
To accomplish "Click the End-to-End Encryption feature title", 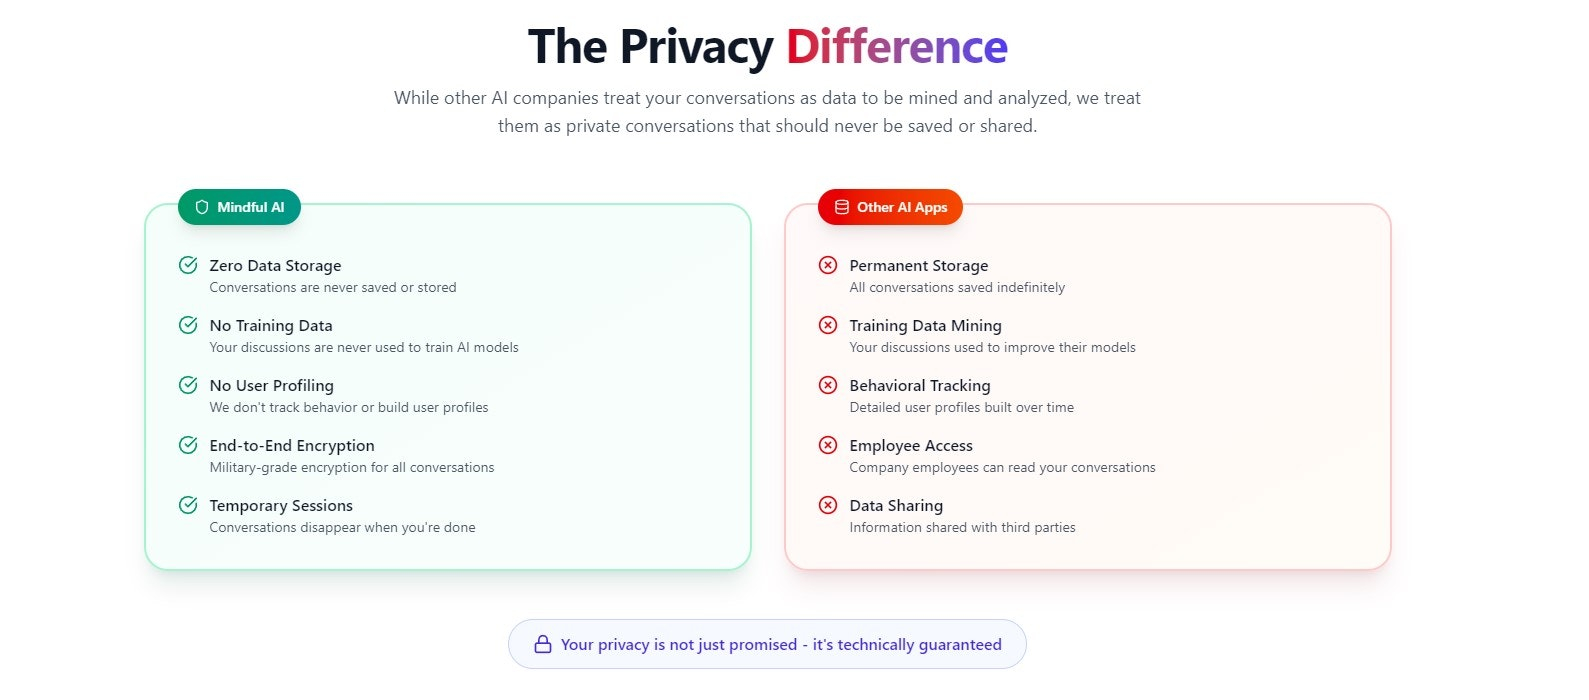I will click(292, 446).
